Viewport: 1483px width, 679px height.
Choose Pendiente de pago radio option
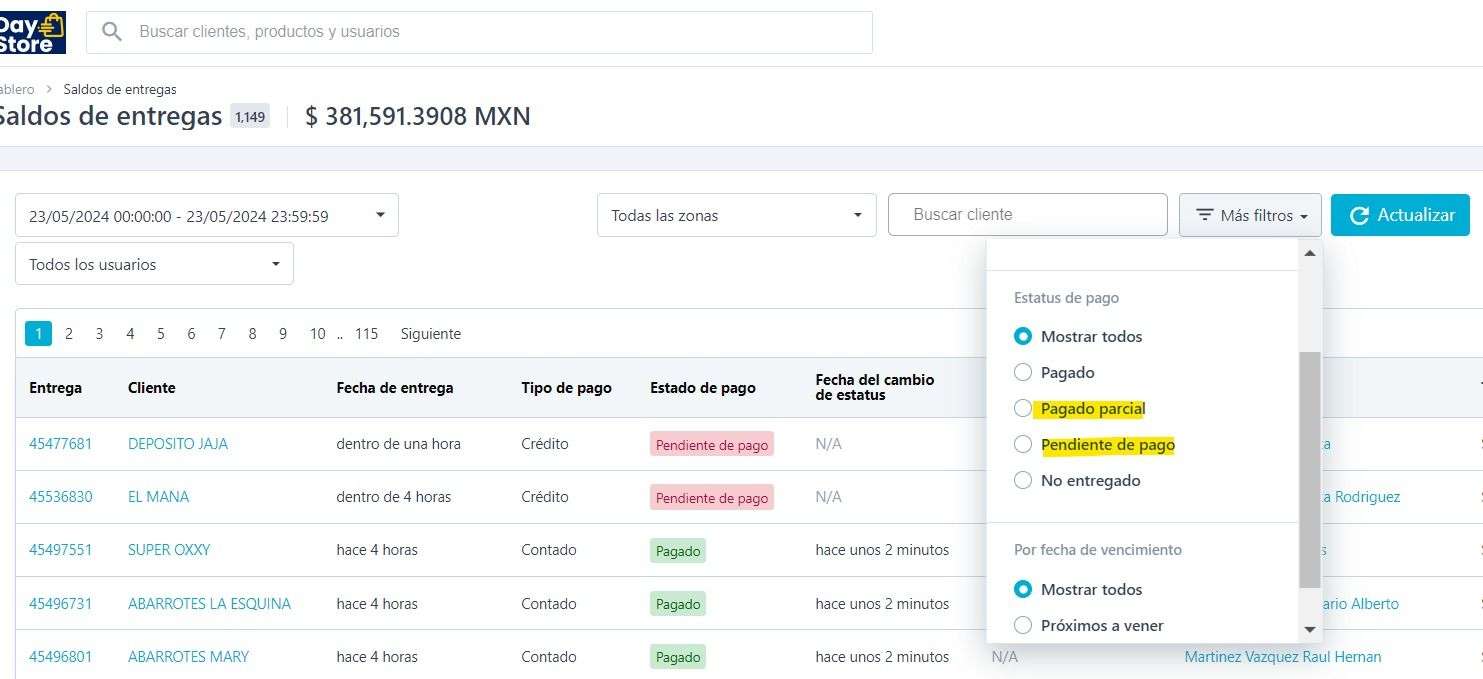click(1022, 445)
